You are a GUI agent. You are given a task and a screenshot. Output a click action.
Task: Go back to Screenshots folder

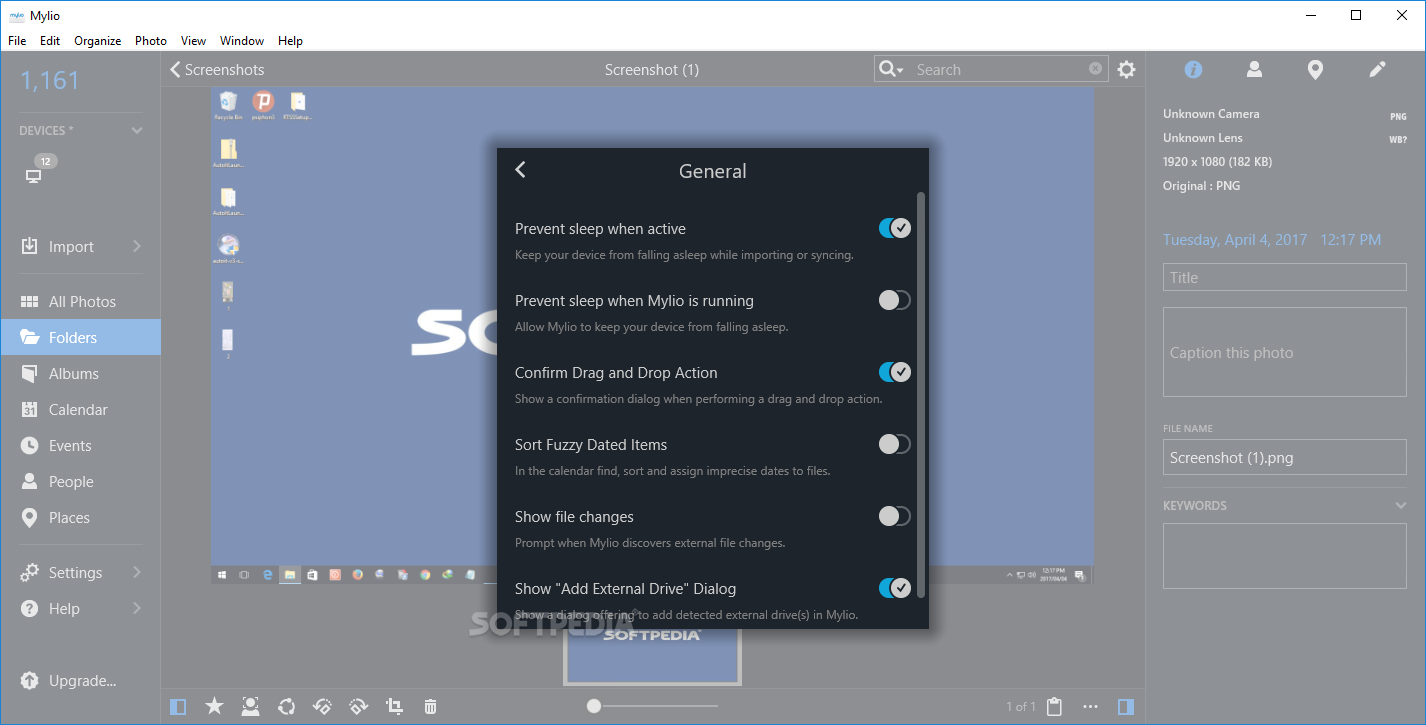pos(217,69)
